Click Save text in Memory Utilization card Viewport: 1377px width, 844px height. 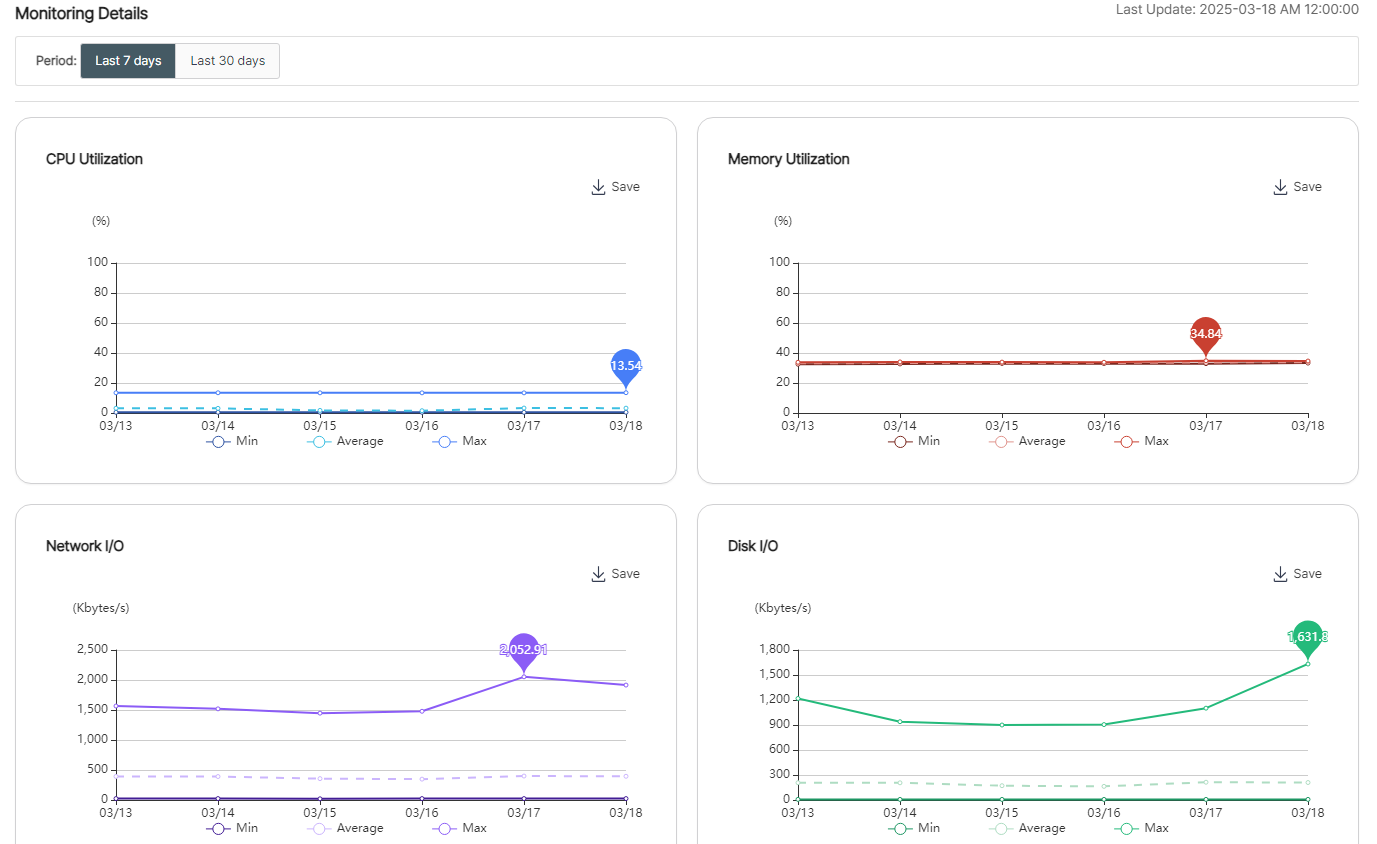click(1308, 187)
